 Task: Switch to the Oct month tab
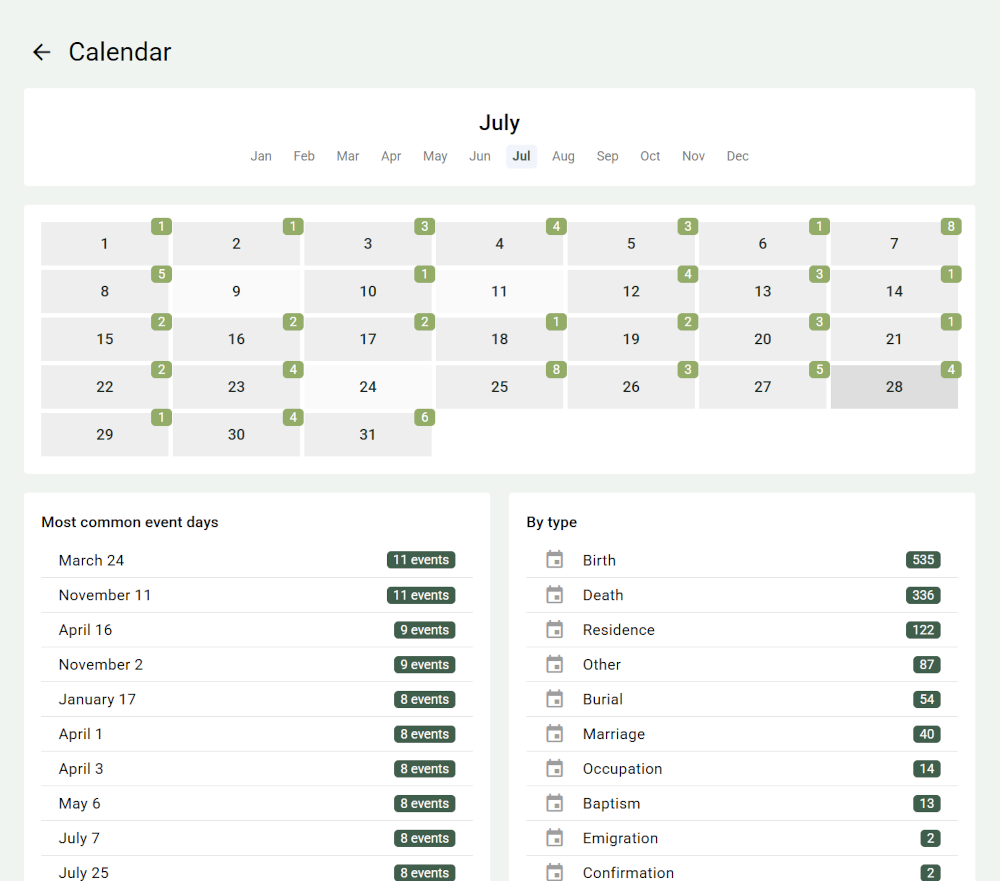[x=650, y=156]
